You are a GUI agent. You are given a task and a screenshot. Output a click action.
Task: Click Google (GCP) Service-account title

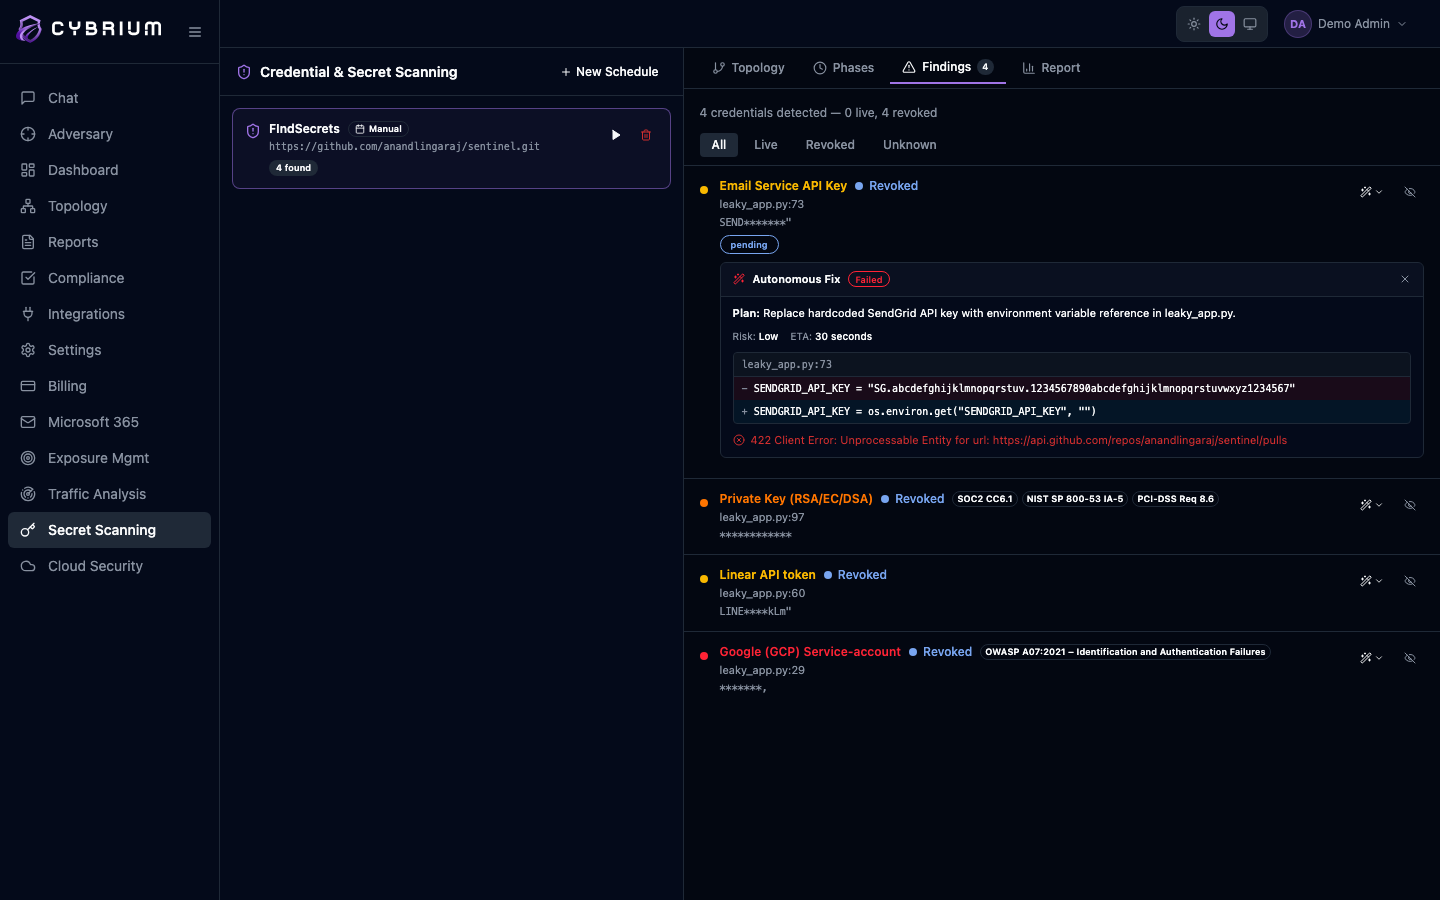[x=810, y=652]
